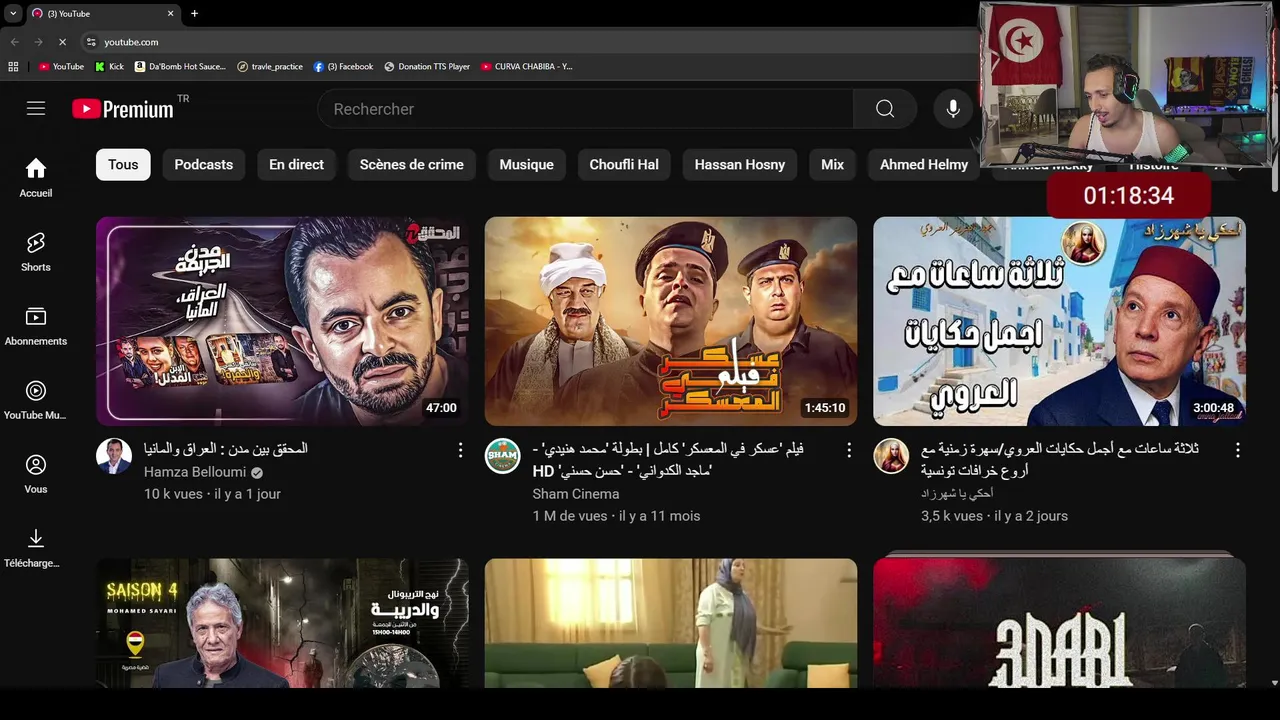The width and height of the screenshot is (1280, 720).
Task: Click the browser forward arrow
Action: (38, 42)
